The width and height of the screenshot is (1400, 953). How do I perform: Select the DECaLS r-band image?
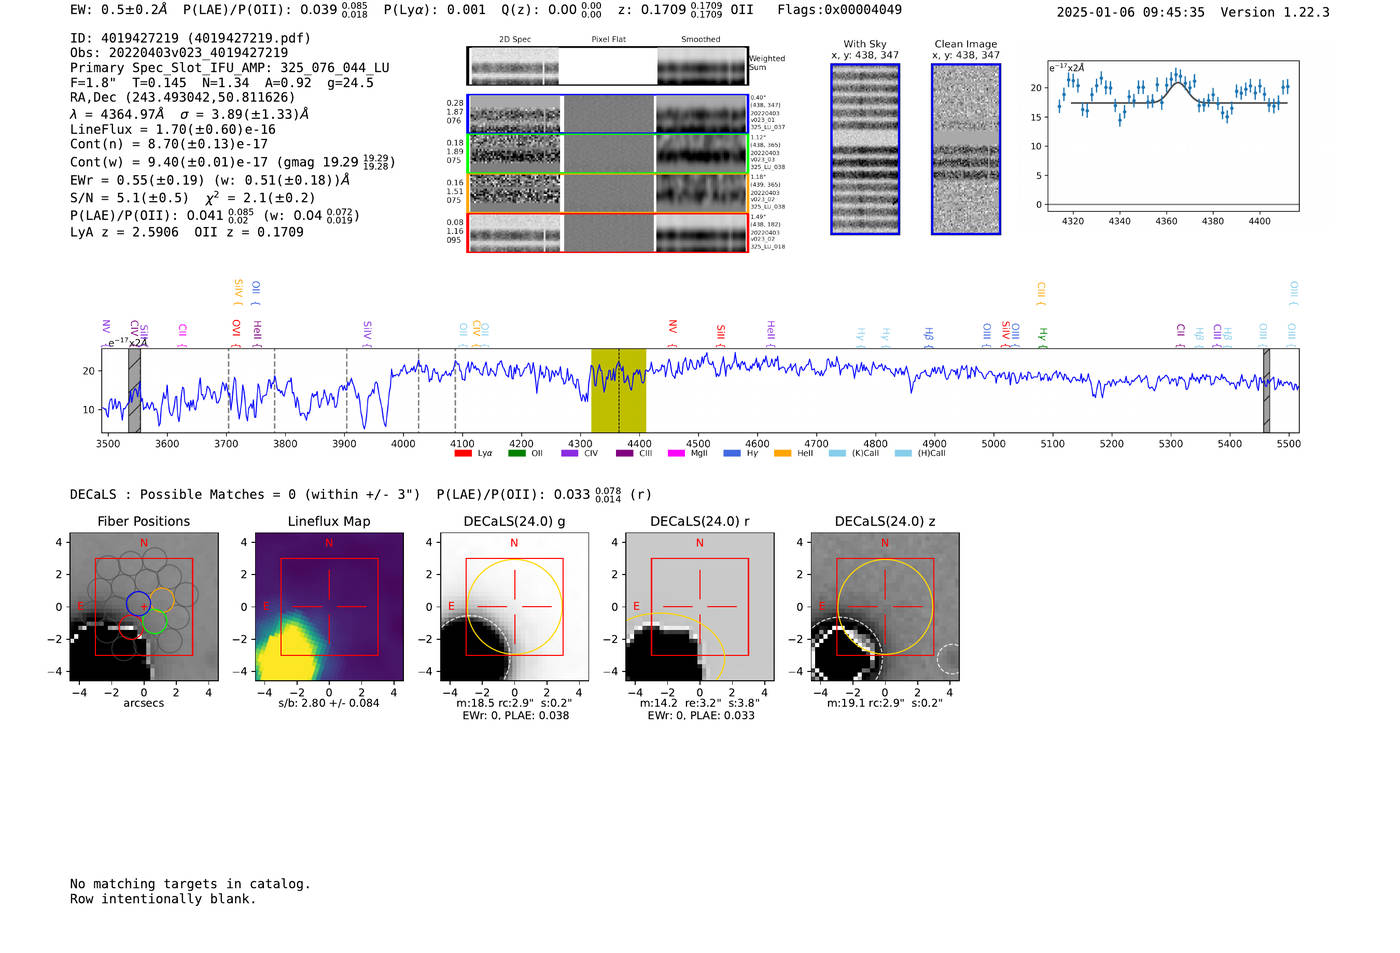(x=699, y=606)
